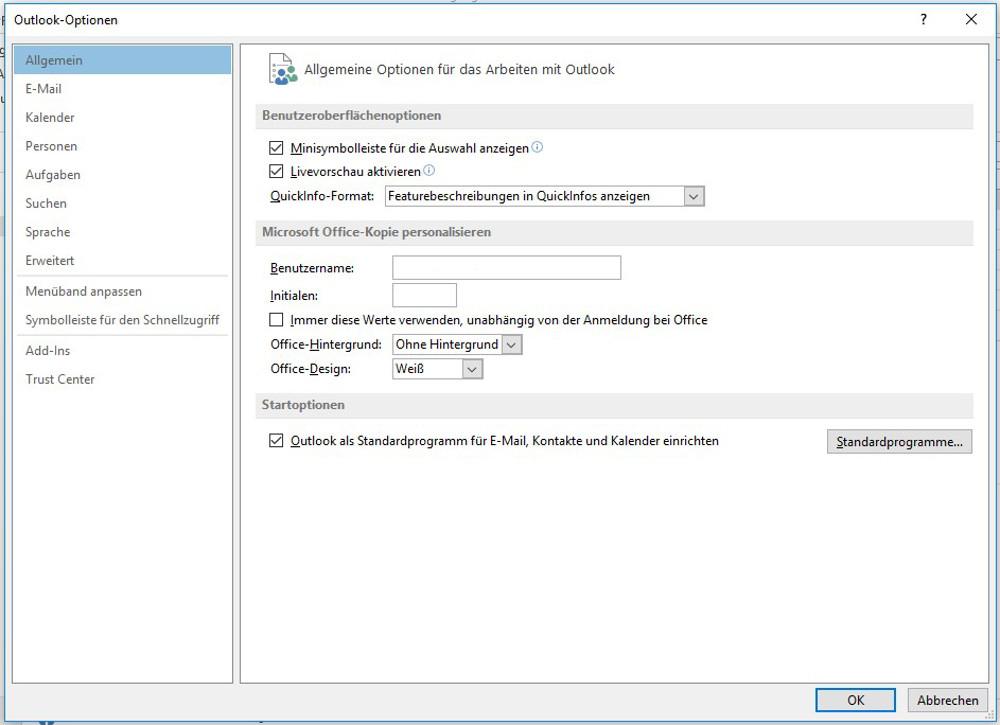The image size is (1000, 725).
Task: Uncheck Outlook als Standardprogramm einrichten
Action: point(276,440)
